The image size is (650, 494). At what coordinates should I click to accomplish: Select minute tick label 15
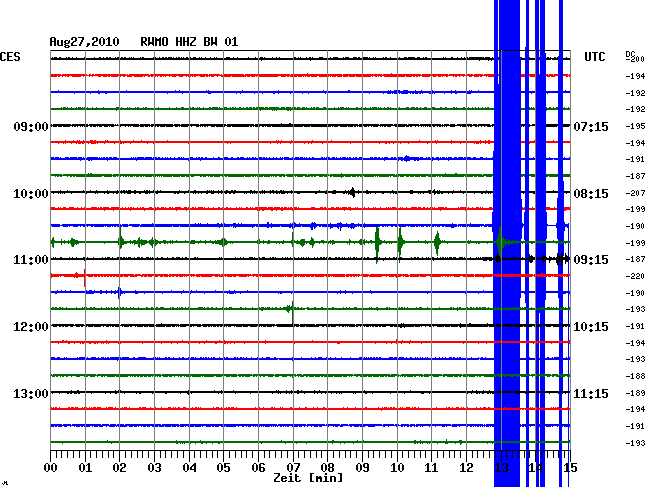tap(571, 468)
